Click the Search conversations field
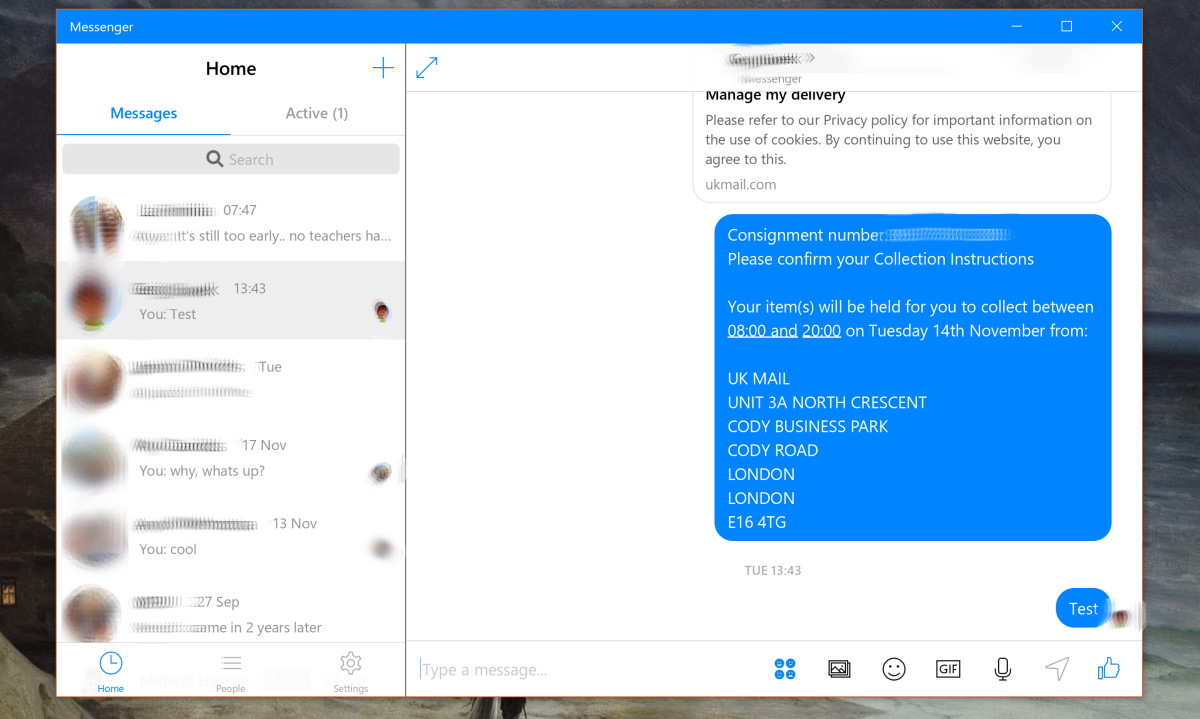Image resolution: width=1200 pixels, height=719 pixels. pyautogui.click(x=231, y=159)
